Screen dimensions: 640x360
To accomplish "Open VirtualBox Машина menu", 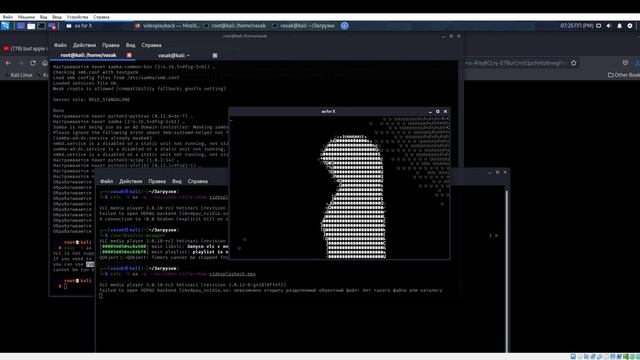I will (26, 17).
